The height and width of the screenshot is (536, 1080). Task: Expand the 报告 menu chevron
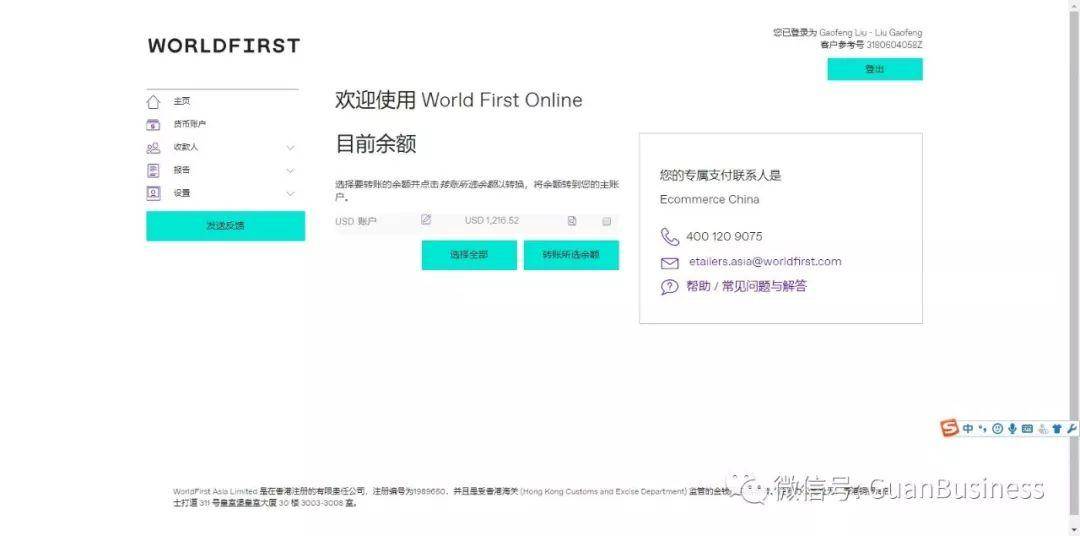tap(290, 171)
